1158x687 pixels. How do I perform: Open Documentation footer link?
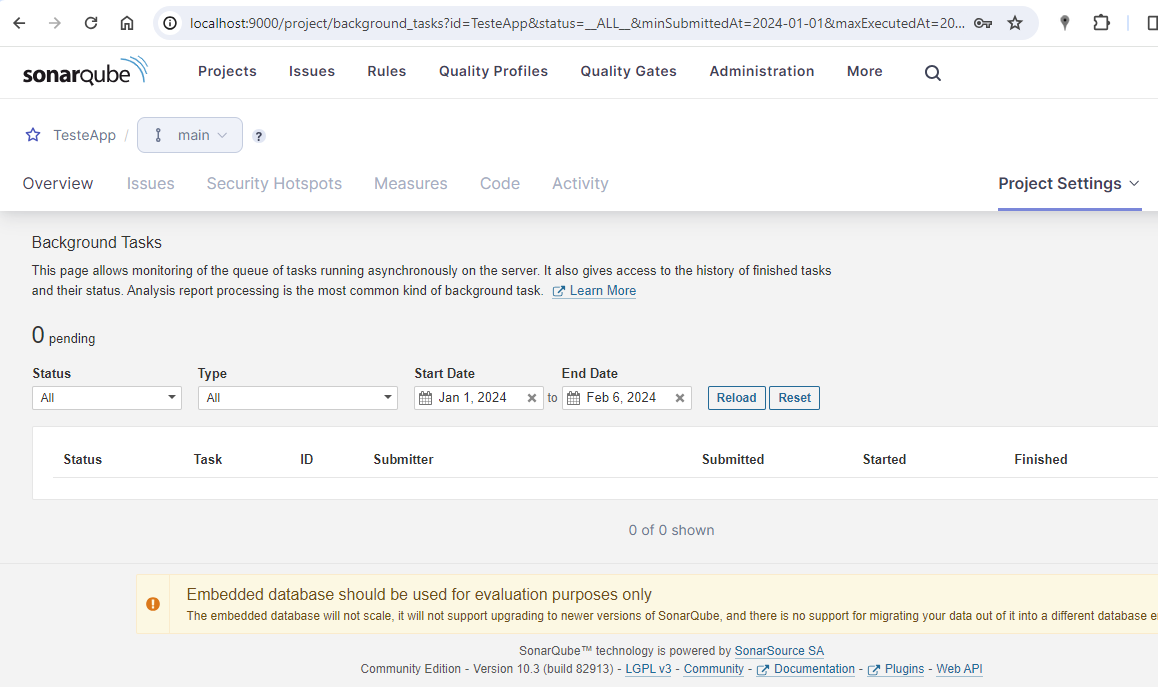pos(806,669)
